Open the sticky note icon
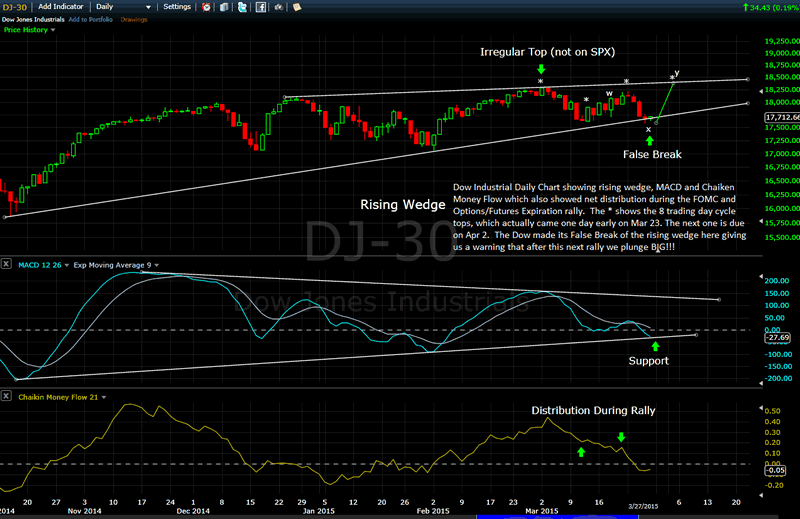The height and width of the screenshot is (519, 800). click(x=295, y=7)
